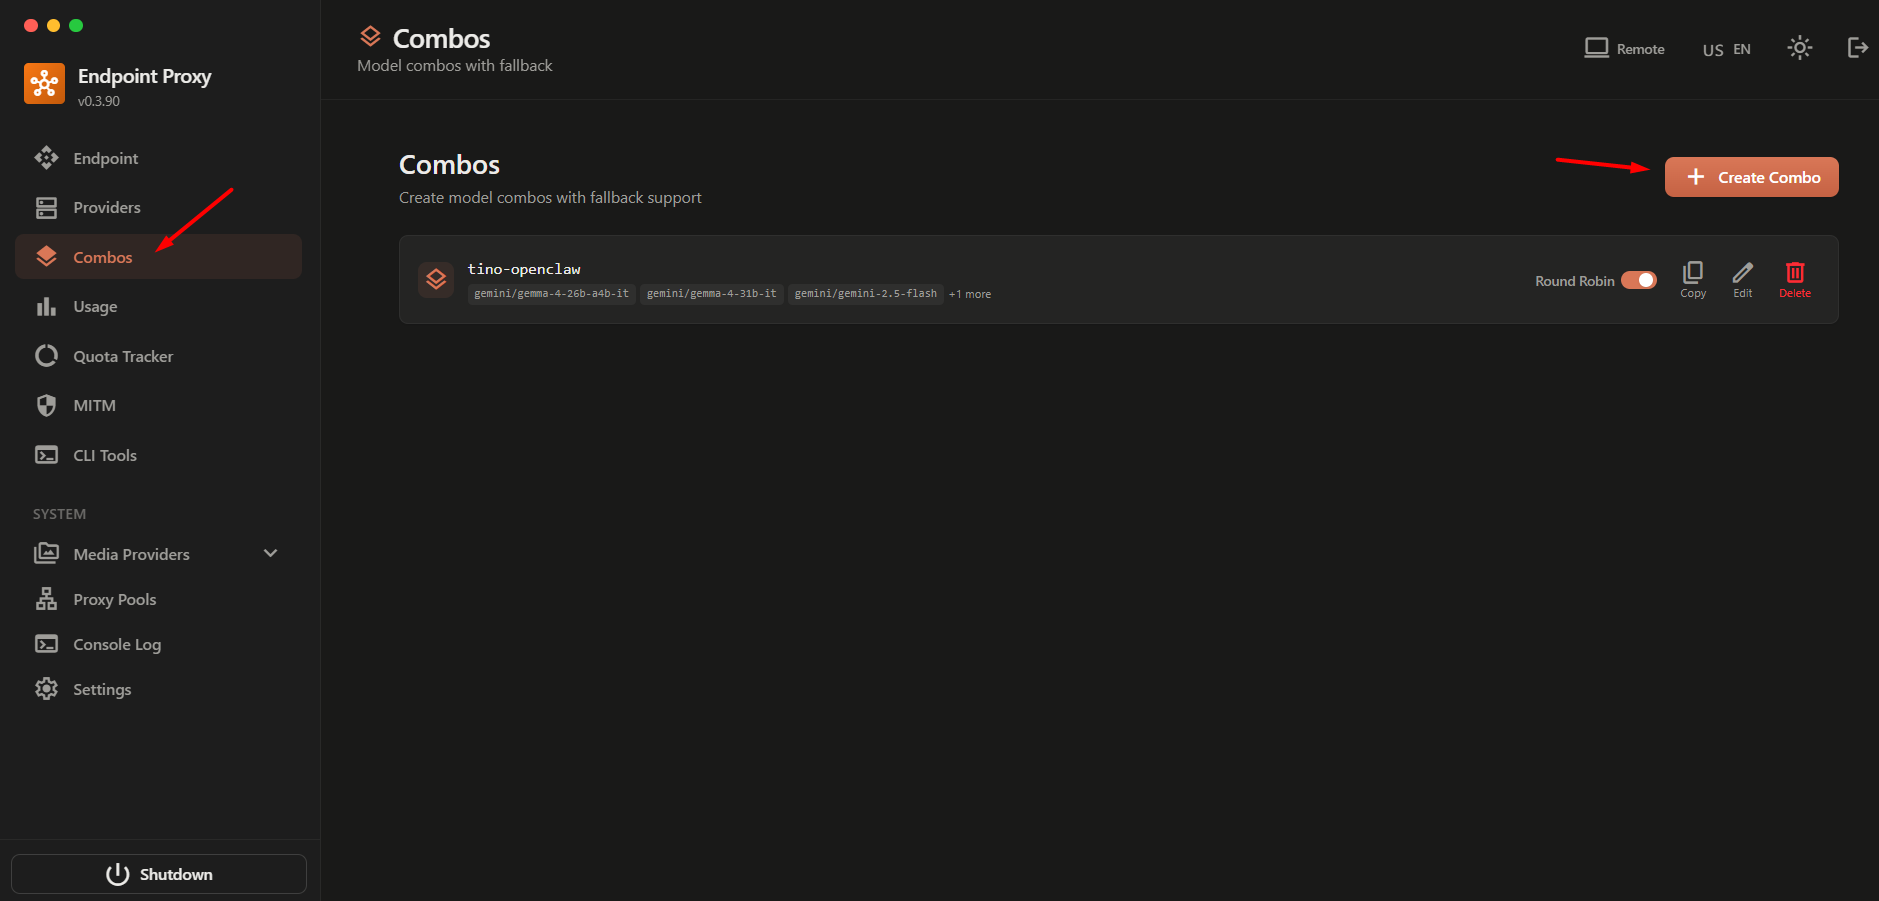Open the US EN language selector
1879x901 pixels.
pyautogui.click(x=1726, y=49)
